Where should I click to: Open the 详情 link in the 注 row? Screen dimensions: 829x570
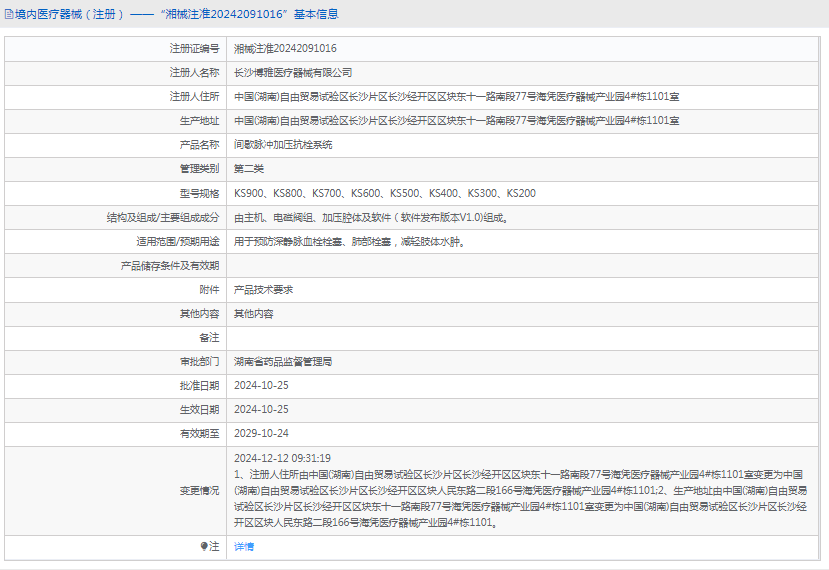244,547
